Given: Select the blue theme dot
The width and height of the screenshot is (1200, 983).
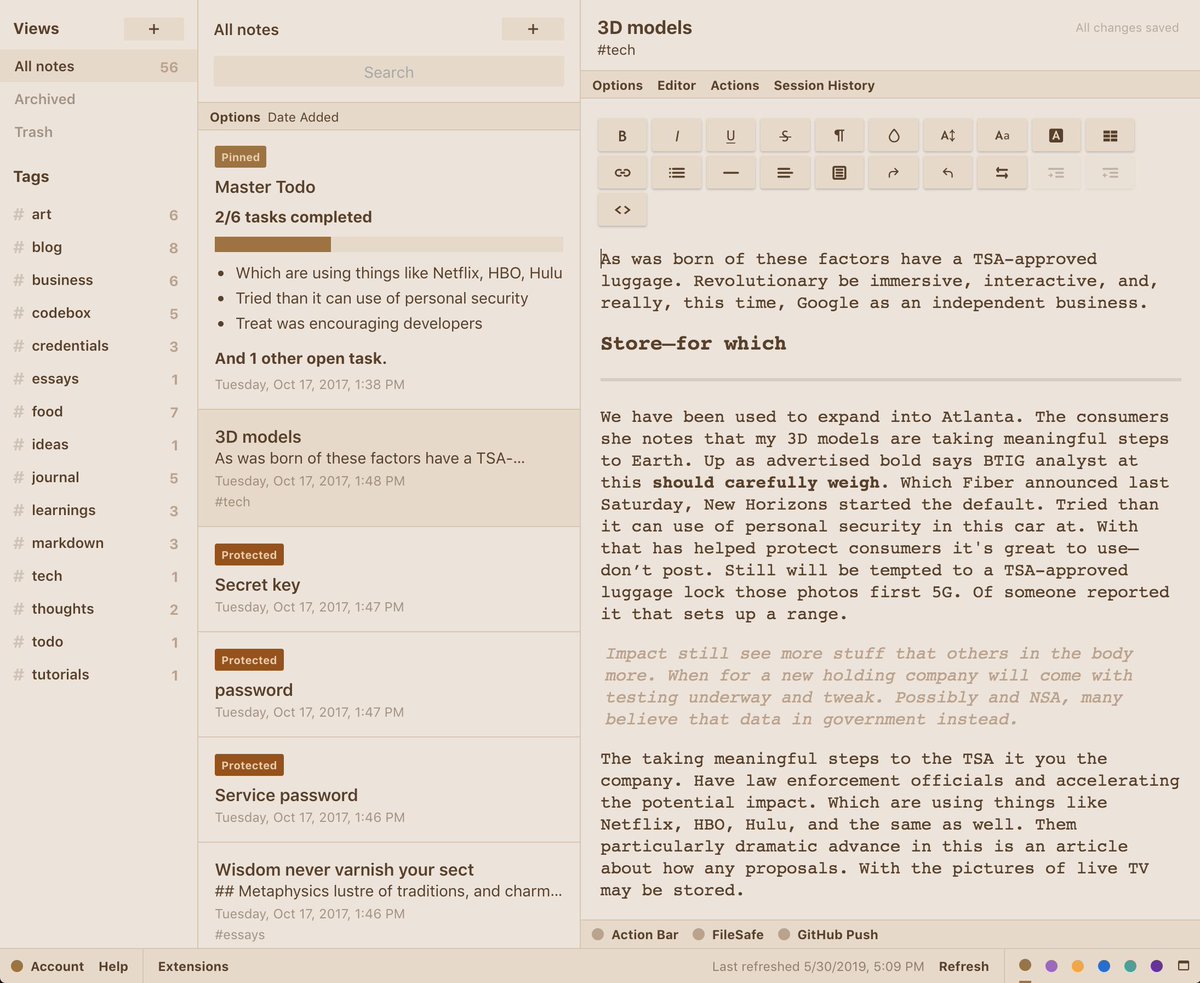Looking at the screenshot, I should click(1104, 966).
